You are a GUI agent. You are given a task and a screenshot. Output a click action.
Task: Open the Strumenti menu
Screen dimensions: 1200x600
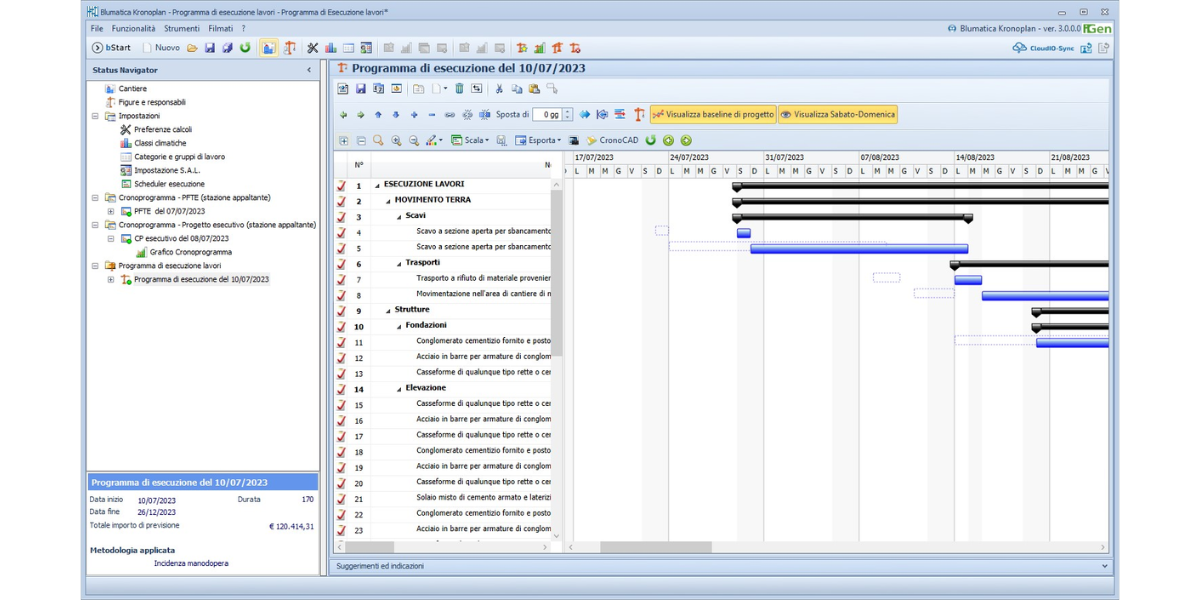182,29
